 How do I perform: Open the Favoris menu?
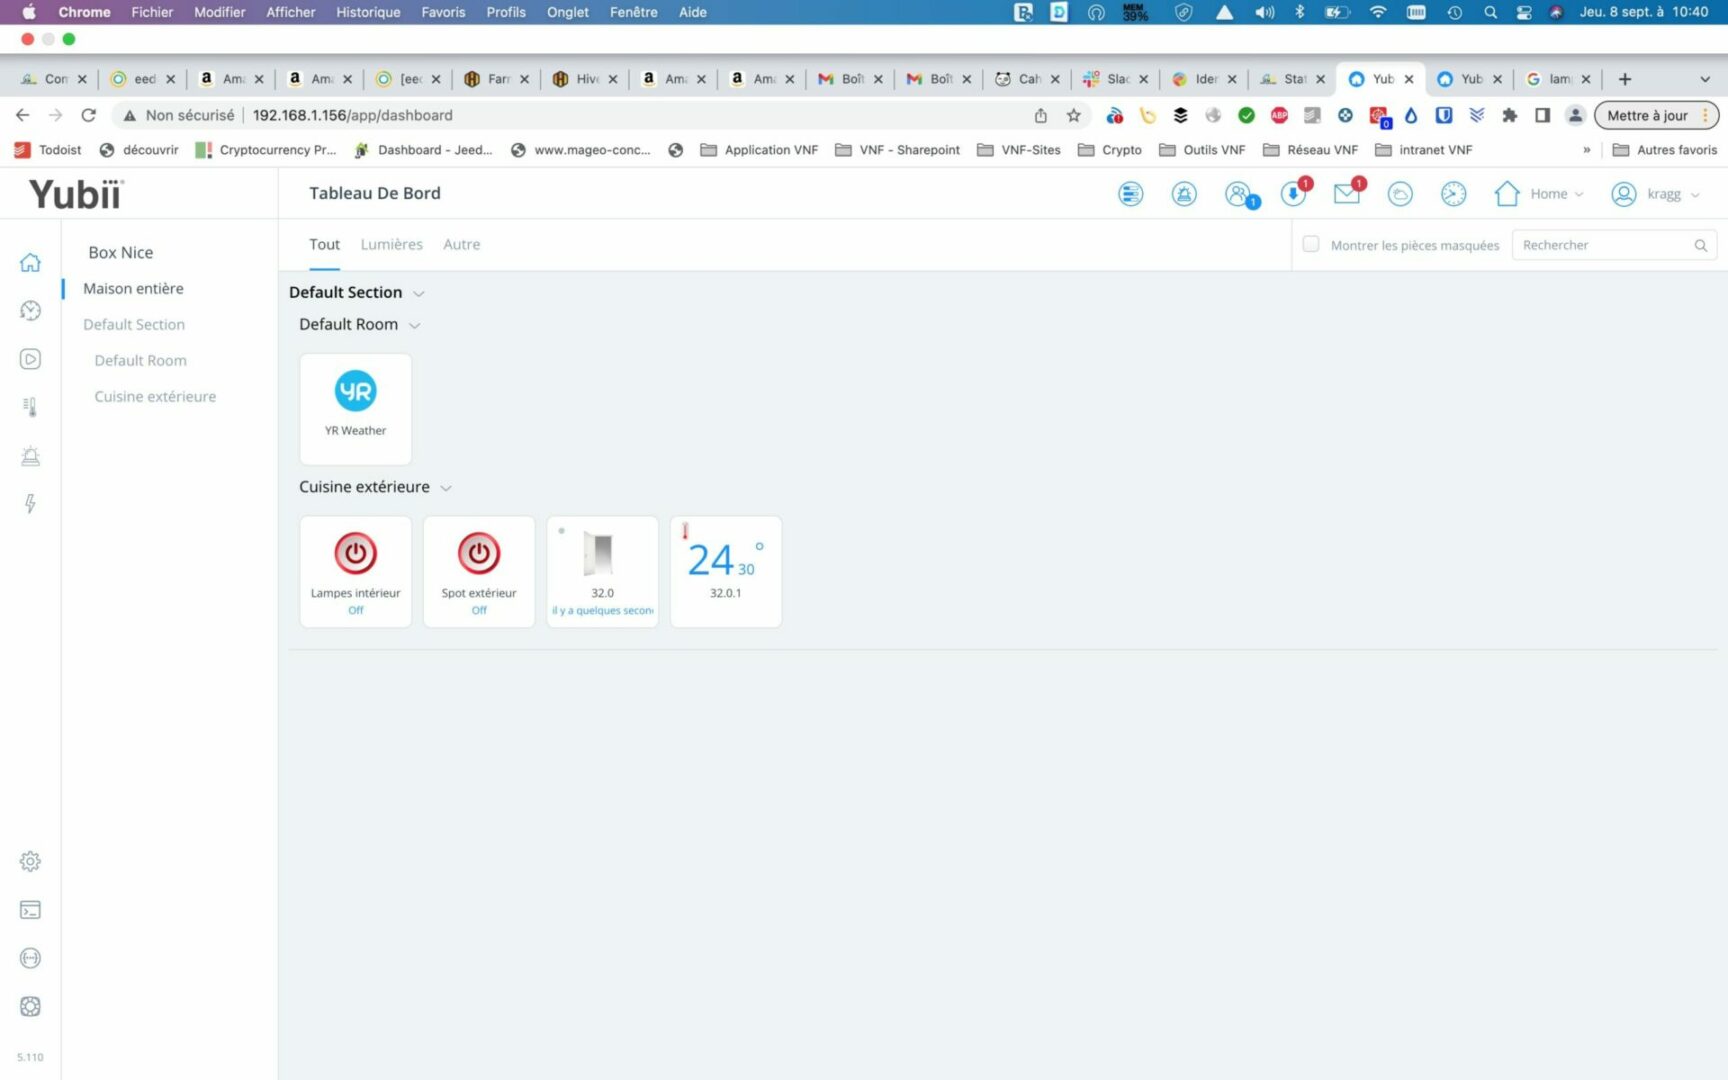(x=443, y=12)
